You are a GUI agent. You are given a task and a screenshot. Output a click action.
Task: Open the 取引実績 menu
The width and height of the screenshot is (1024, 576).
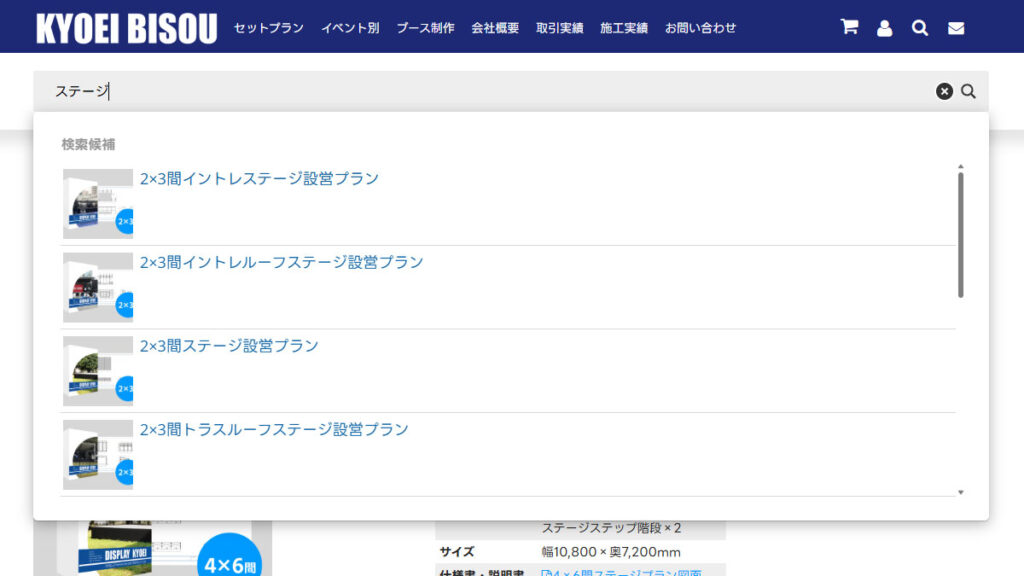click(560, 28)
